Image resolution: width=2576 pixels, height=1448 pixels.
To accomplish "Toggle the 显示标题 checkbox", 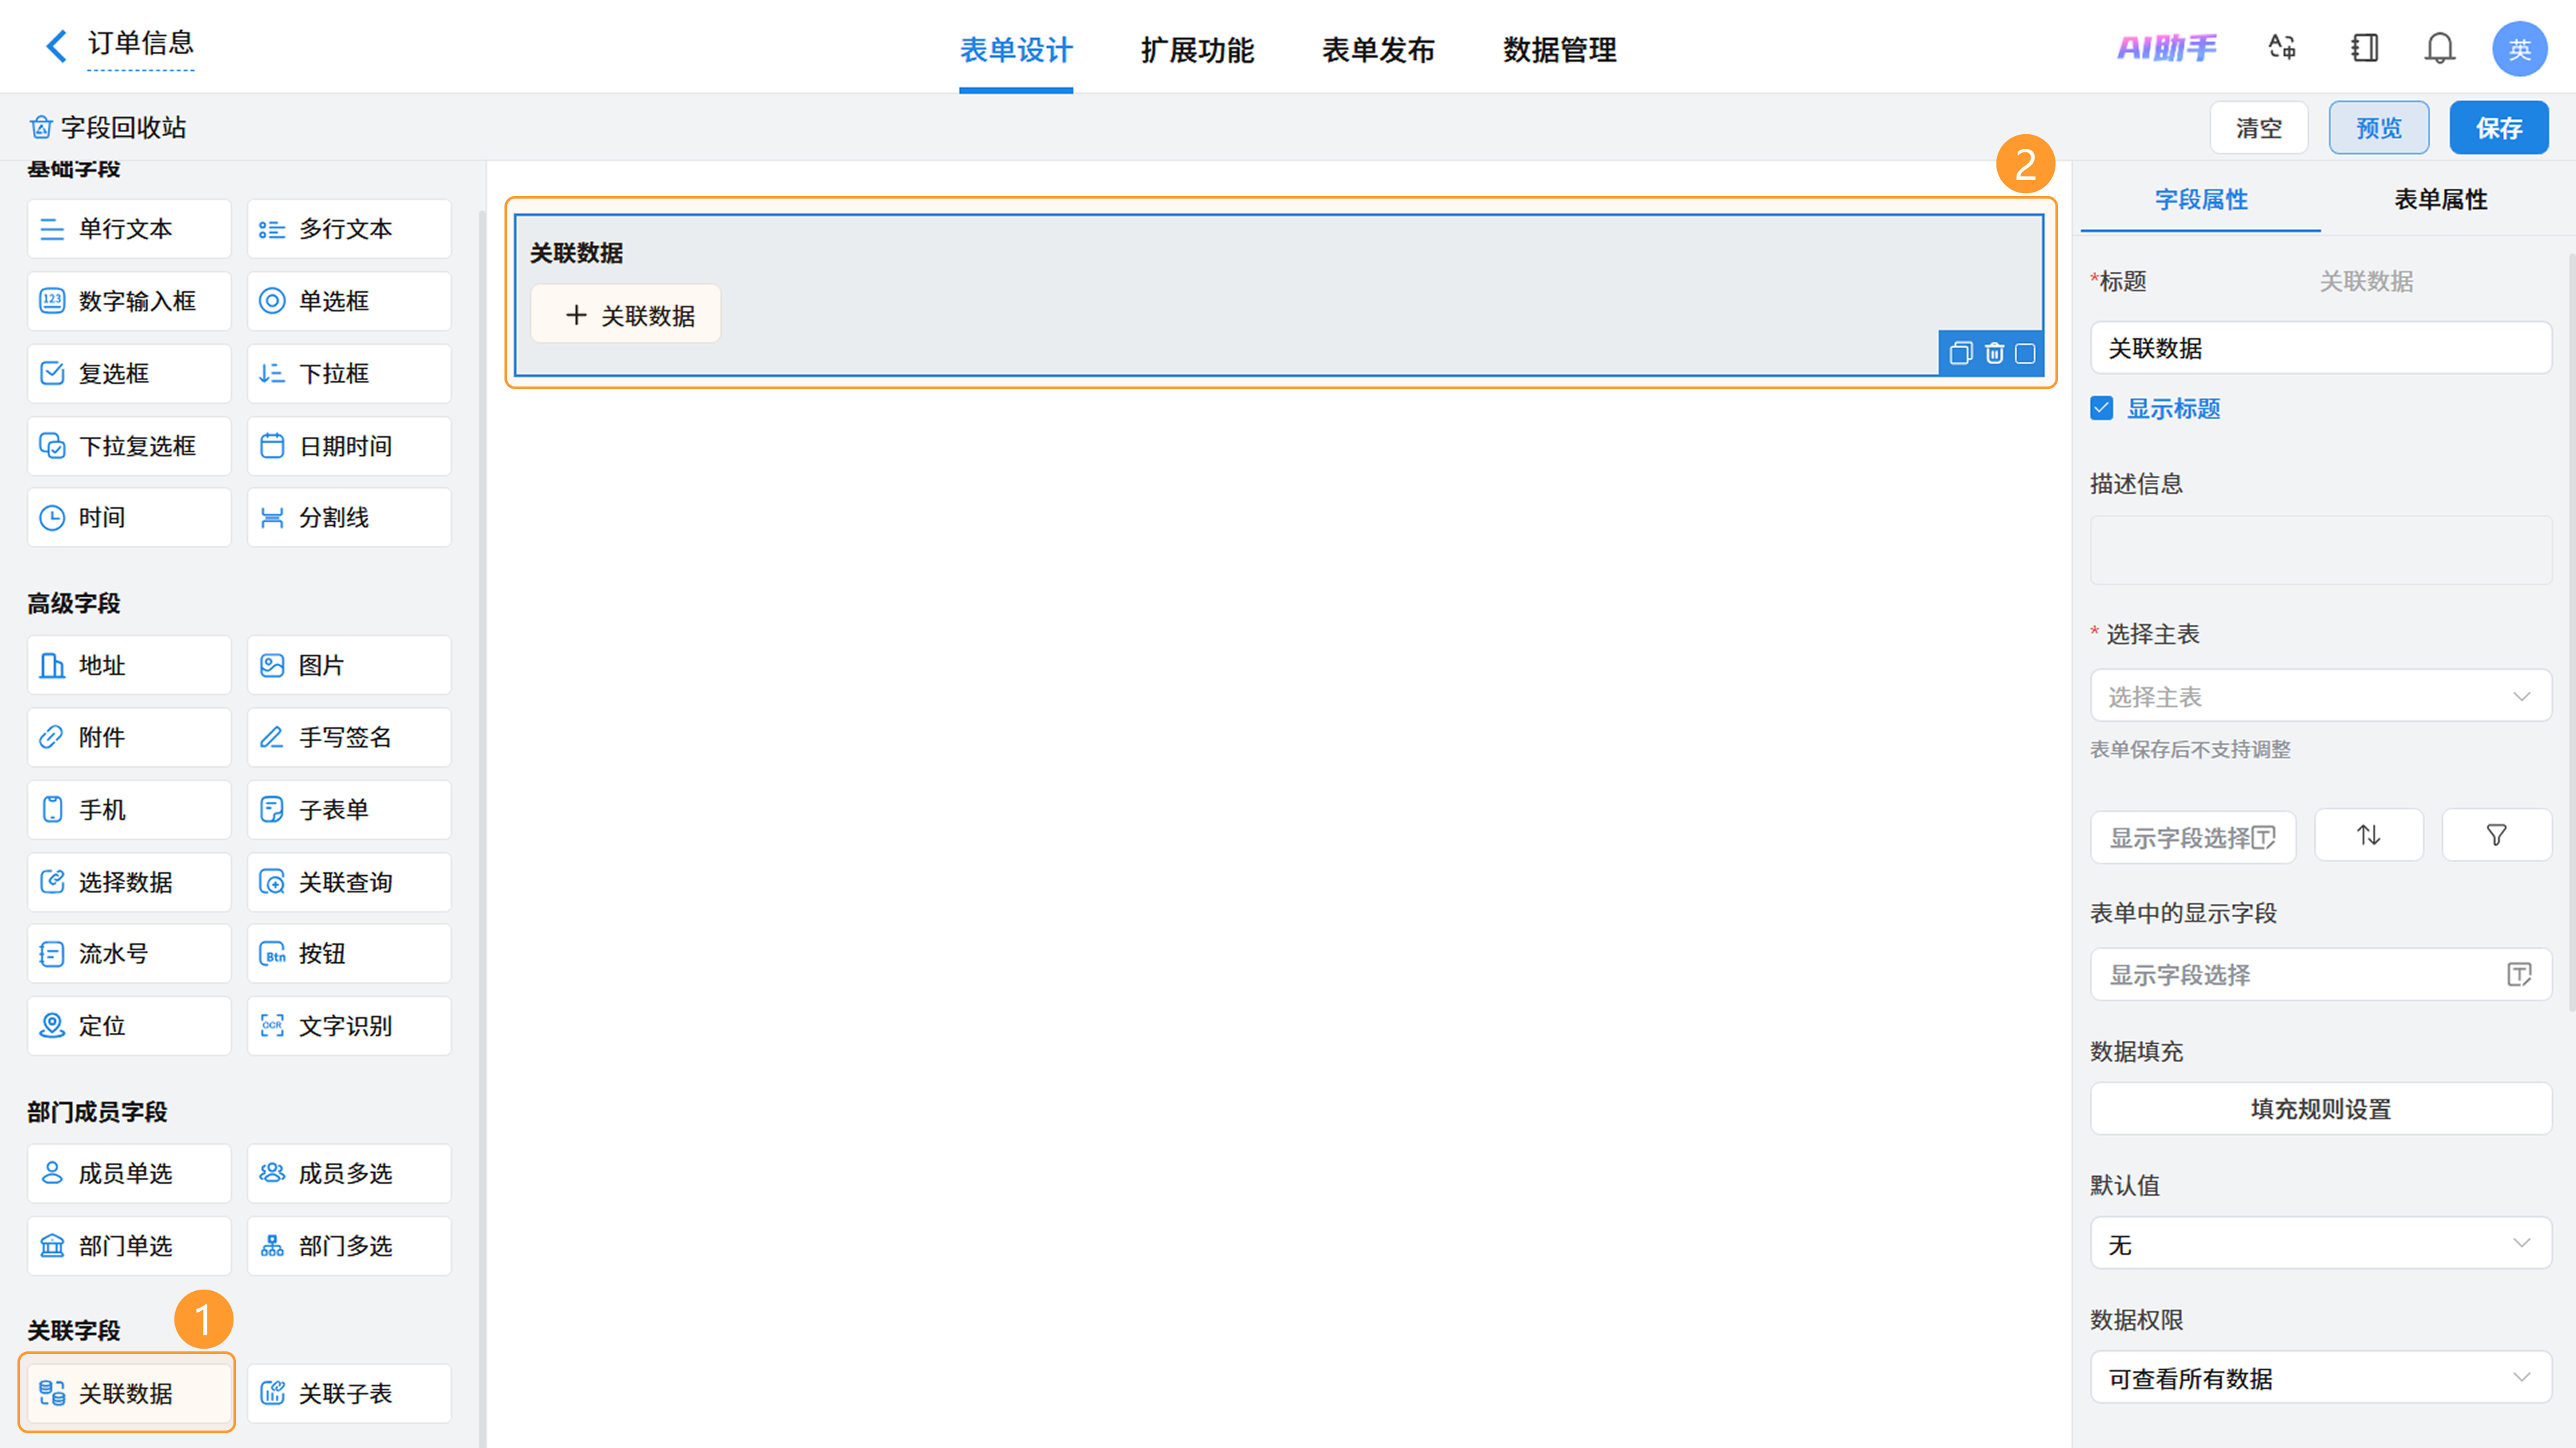I will click(2101, 408).
